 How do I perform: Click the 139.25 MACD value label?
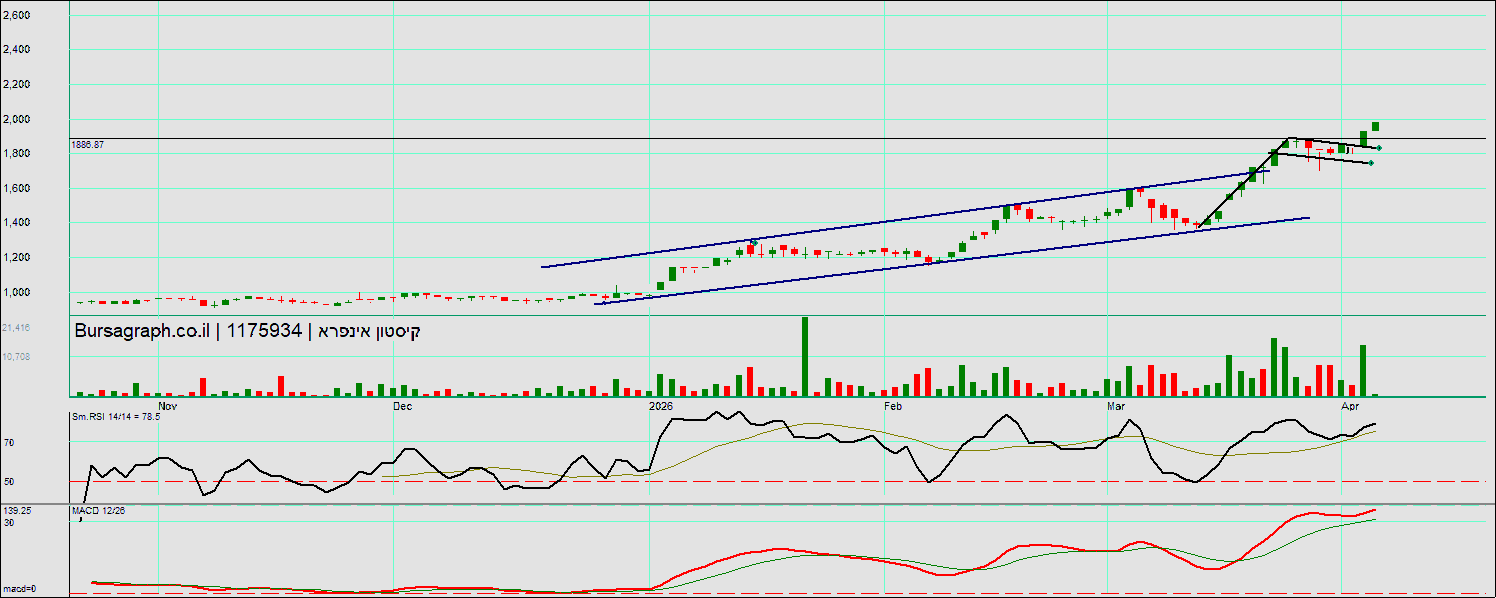click(17, 511)
